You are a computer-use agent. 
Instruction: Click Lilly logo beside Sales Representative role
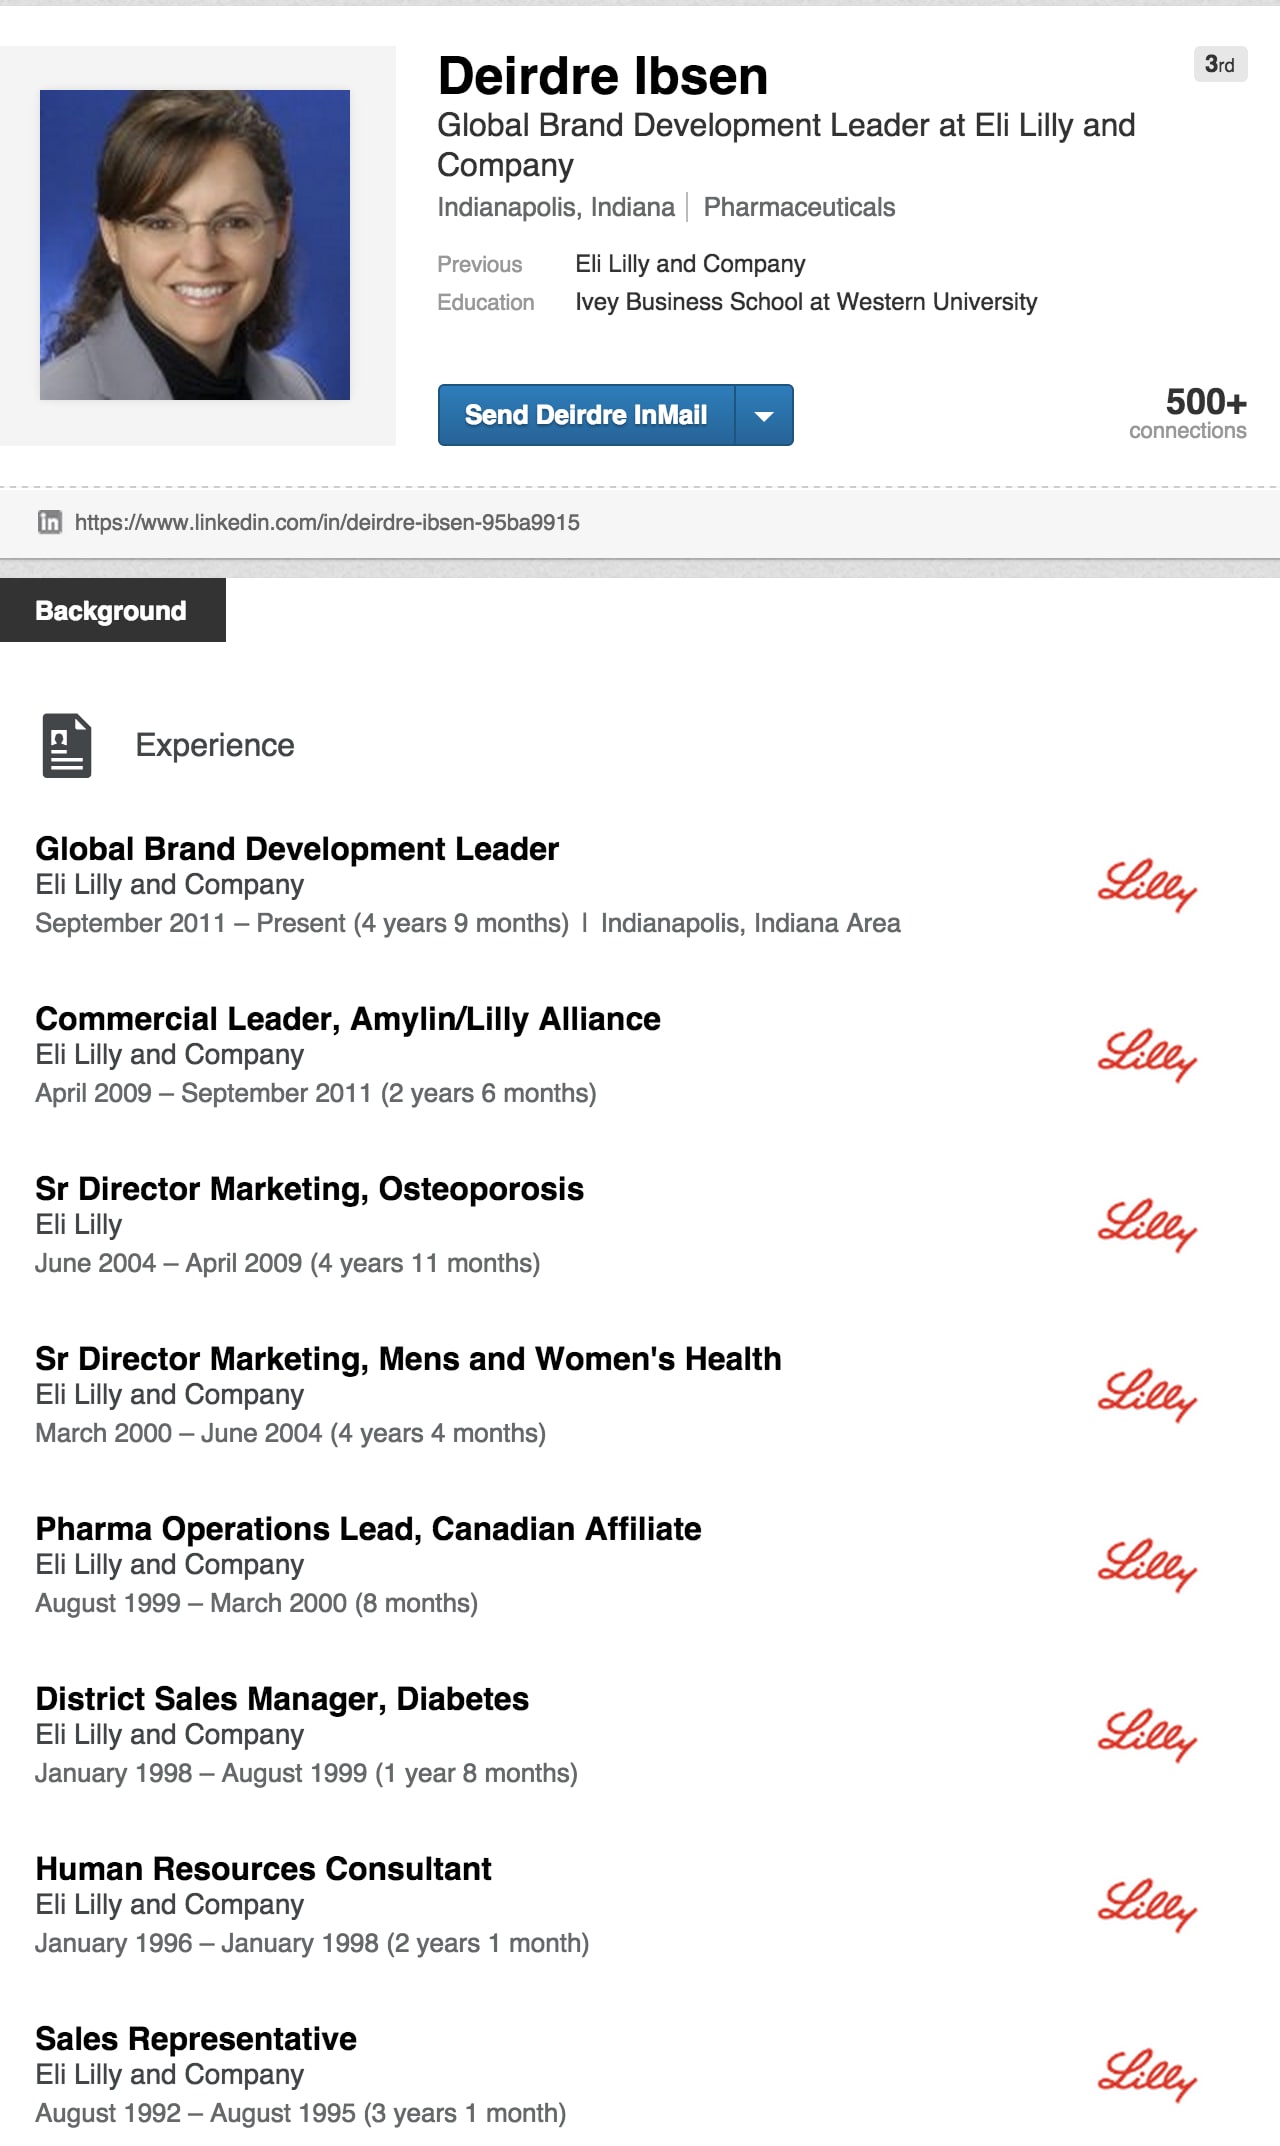pos(1147,2075)
